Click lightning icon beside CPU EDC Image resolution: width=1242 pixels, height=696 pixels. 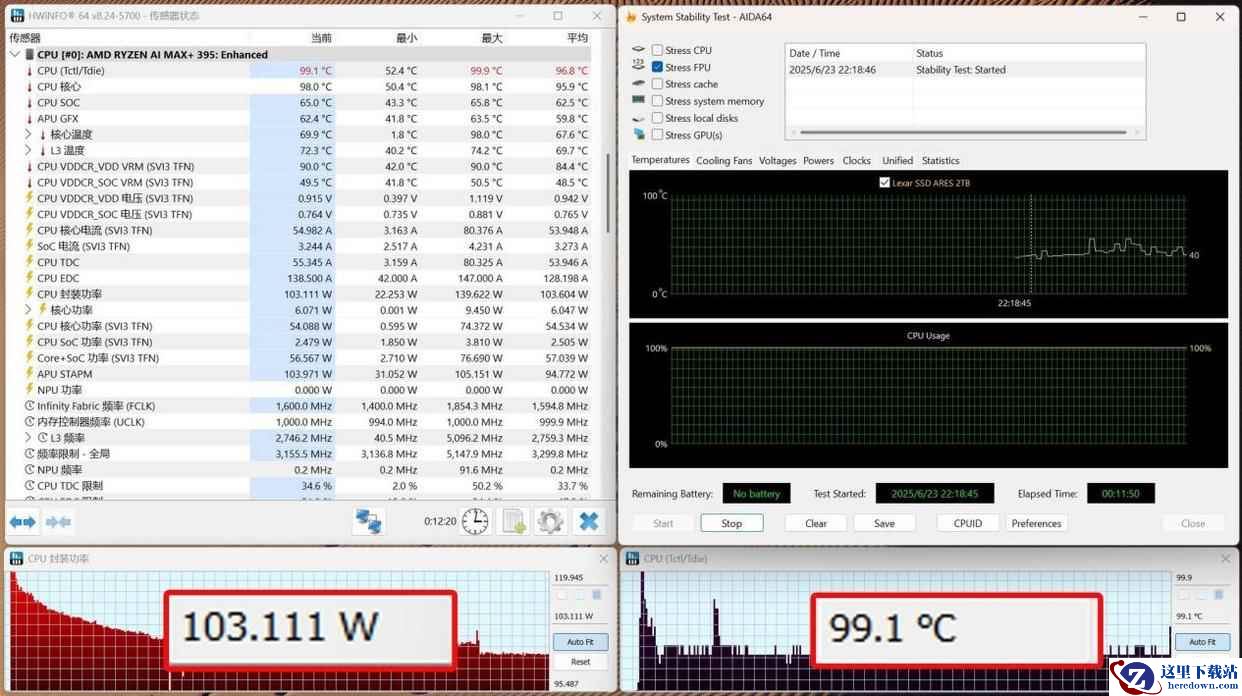pos(29,278)
